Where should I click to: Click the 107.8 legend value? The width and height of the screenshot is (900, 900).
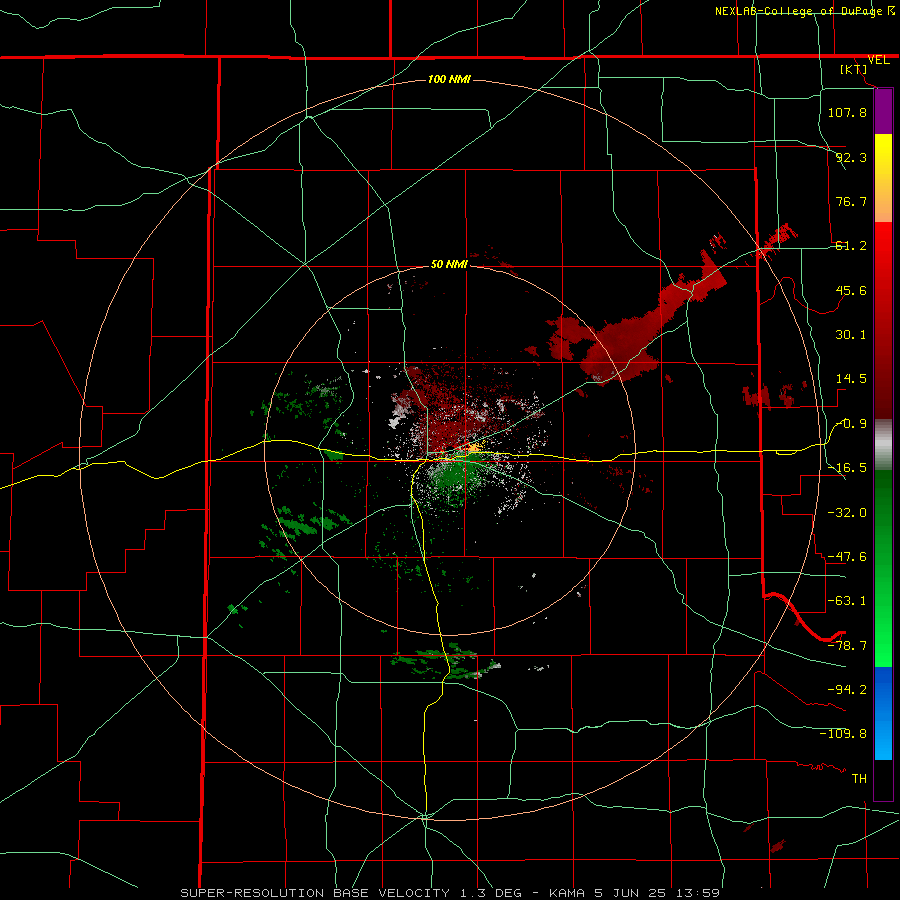[847, 112]
